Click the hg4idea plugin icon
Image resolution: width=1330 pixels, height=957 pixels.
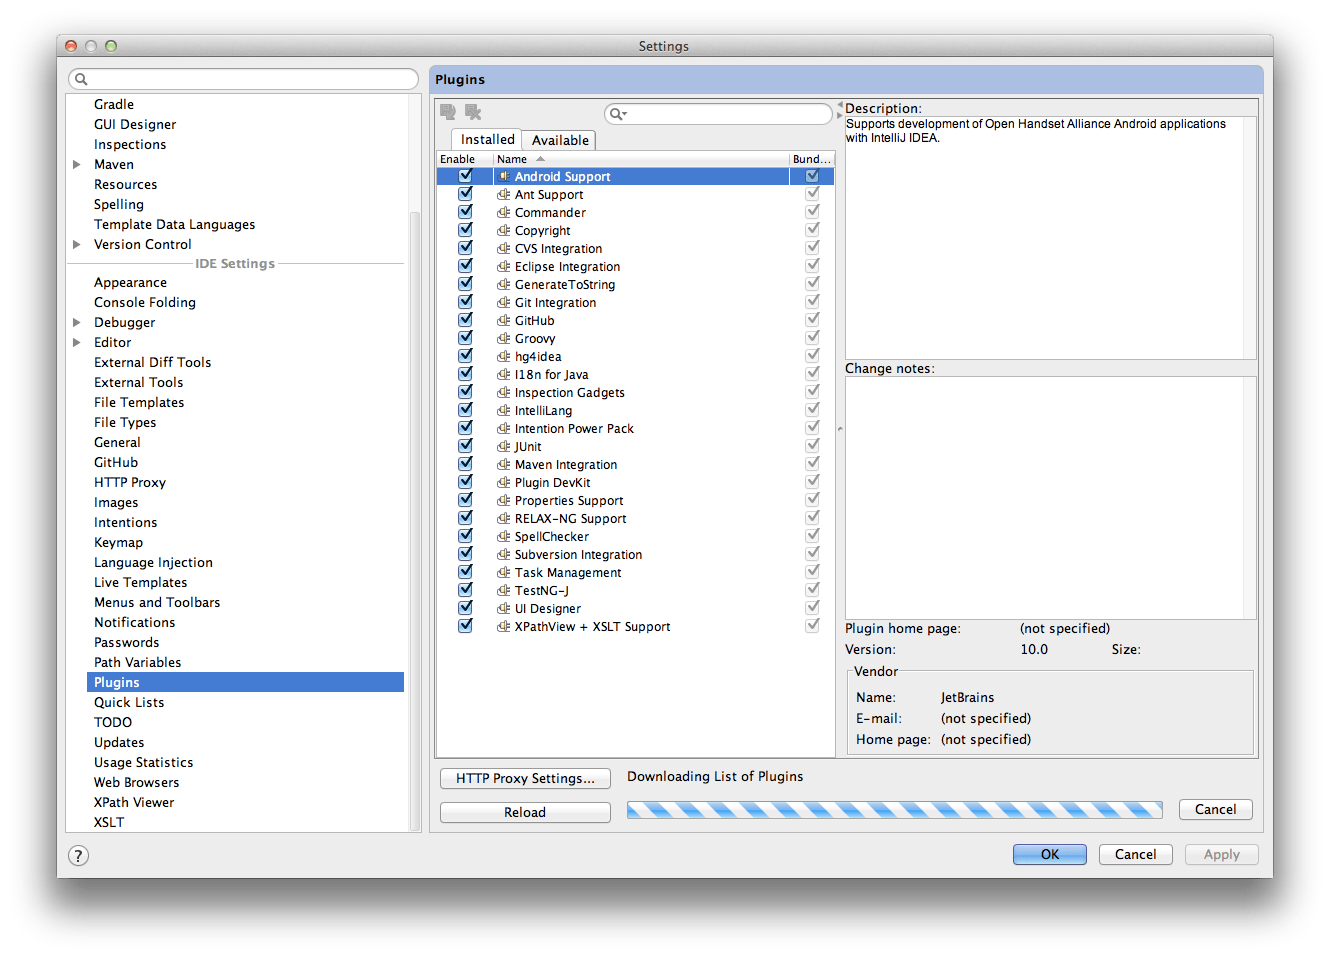click(x=504, y=356)
